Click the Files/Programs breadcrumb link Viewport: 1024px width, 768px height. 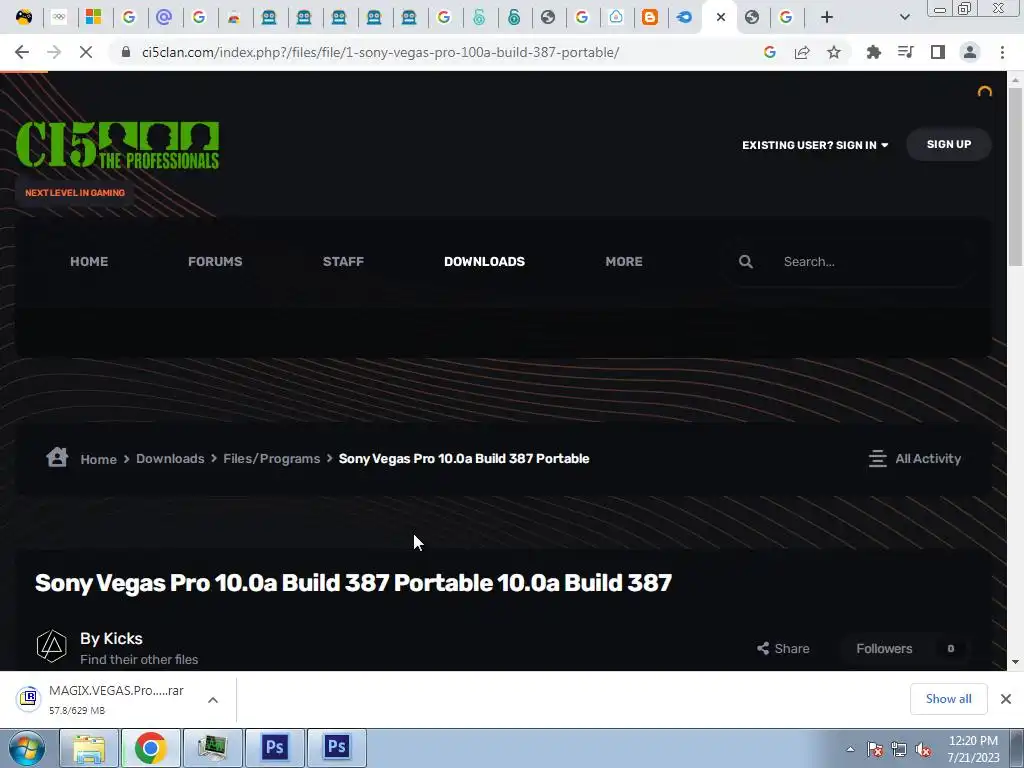(272, 458)
